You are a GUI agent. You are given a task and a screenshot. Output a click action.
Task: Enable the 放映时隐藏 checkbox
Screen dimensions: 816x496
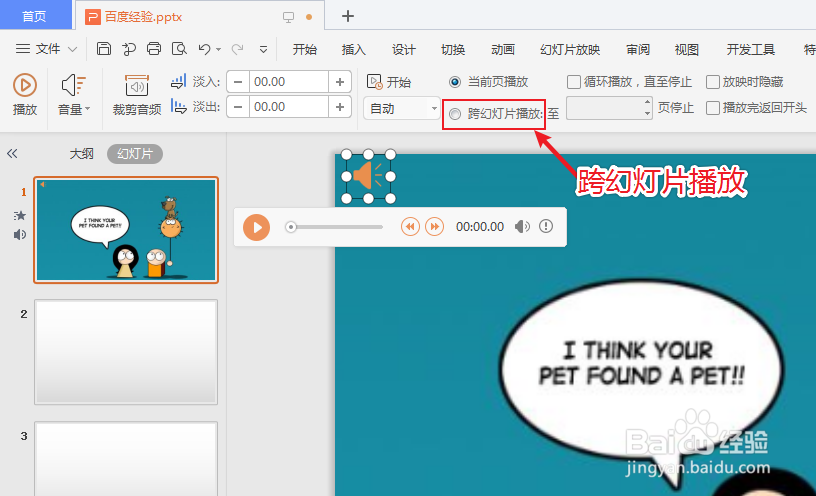pos(712,82)
